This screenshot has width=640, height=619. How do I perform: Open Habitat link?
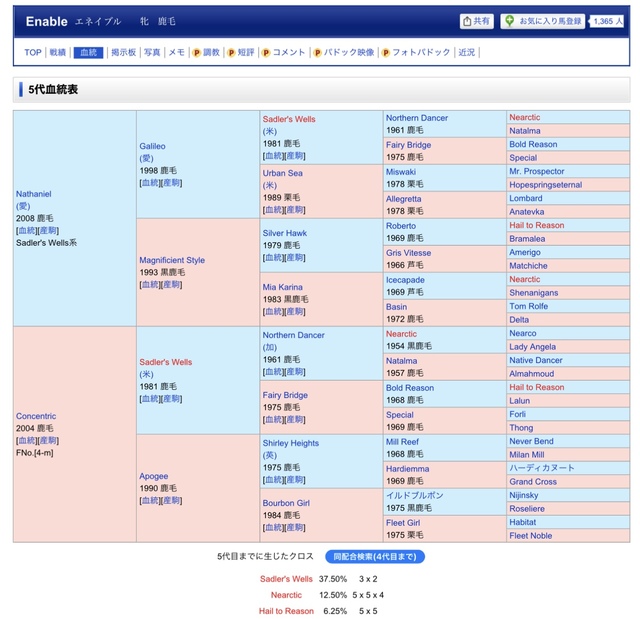click(x=522, y=522)
